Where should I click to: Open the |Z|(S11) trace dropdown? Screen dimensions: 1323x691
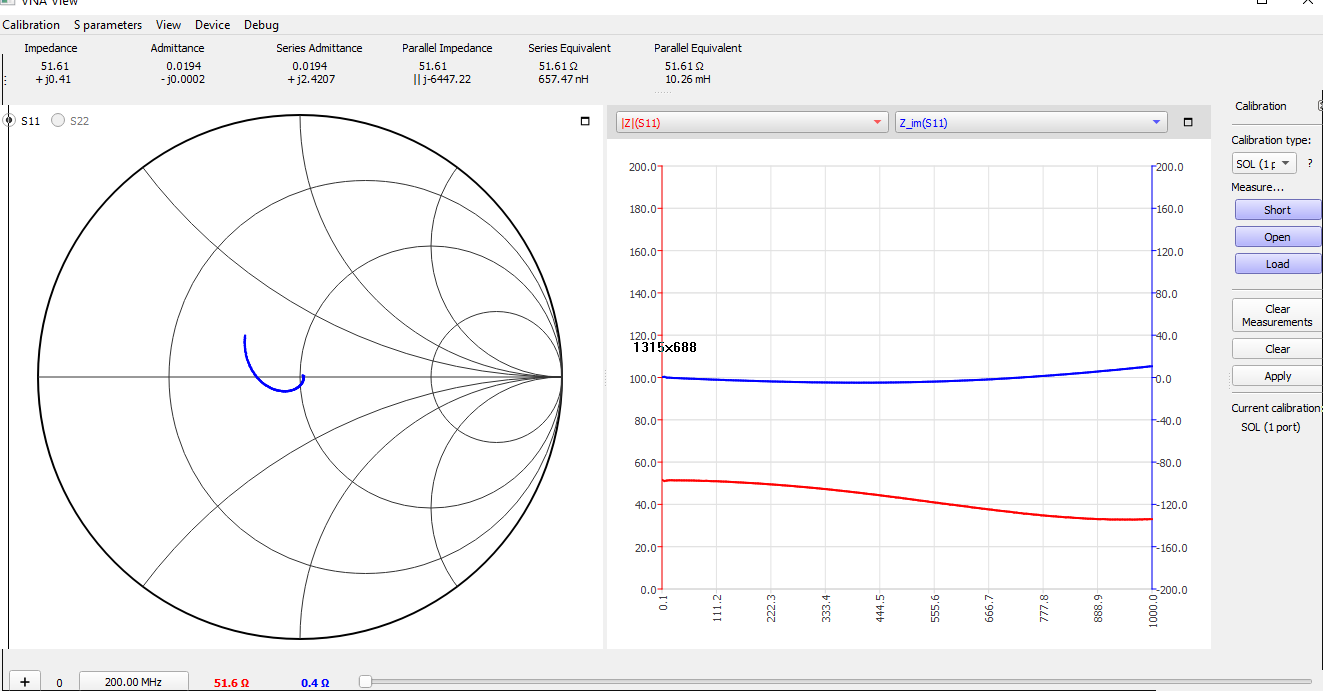tap(752, 123)
